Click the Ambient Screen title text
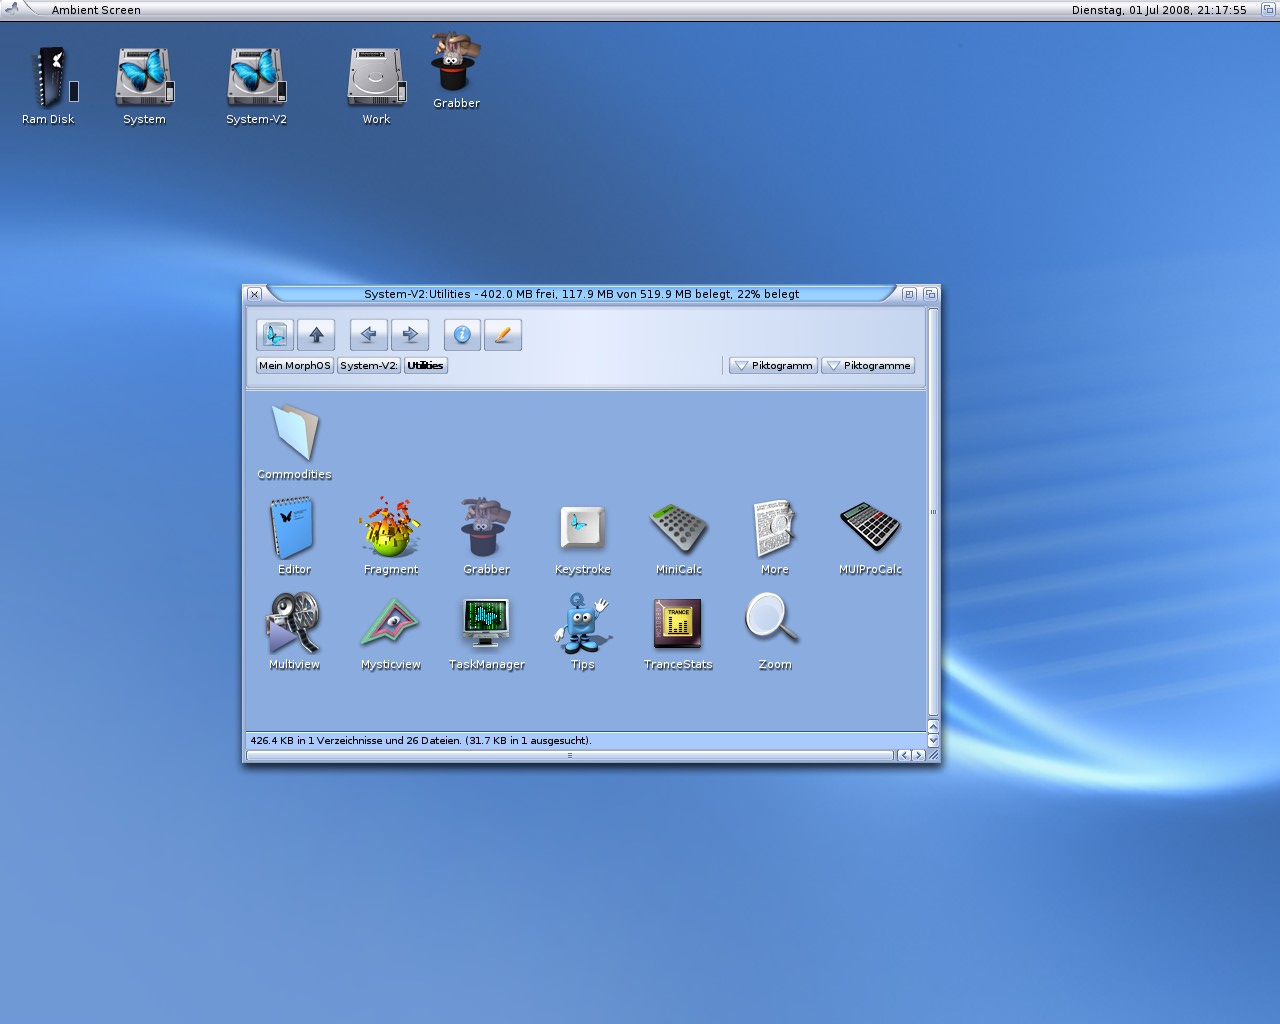Screen dimensions: 1280x1024 click(96, 10)
